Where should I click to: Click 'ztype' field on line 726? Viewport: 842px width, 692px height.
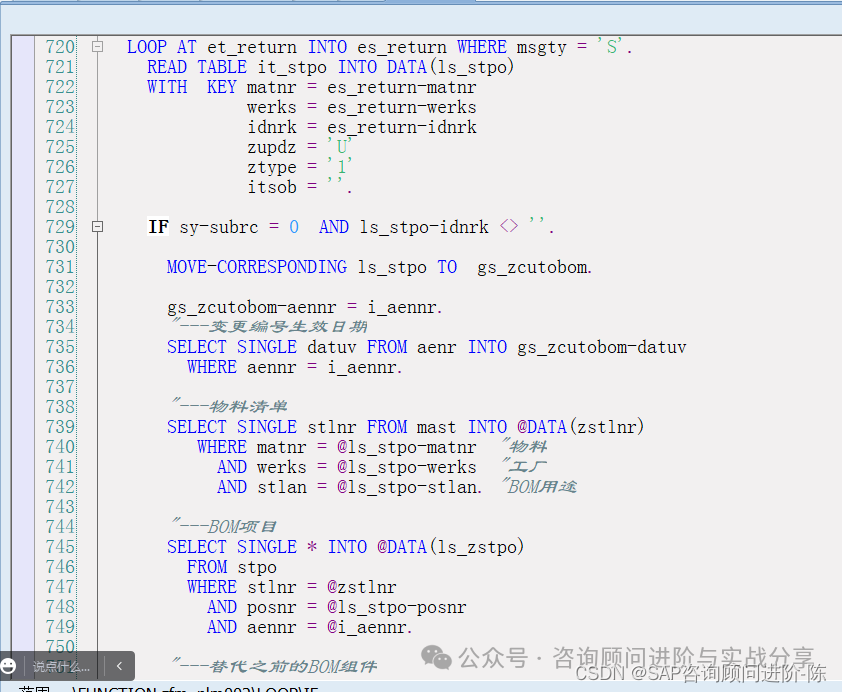pos(272,167)
